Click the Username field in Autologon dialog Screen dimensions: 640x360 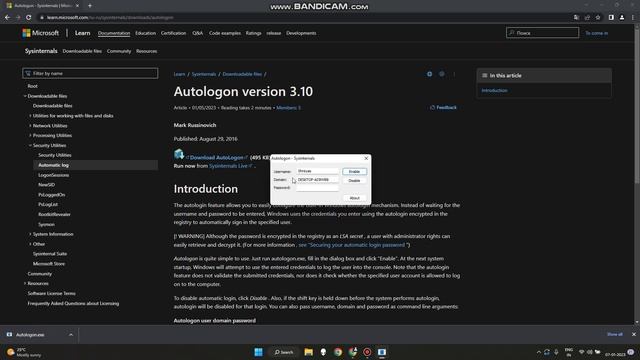pyautogui.click(x=317, y=171)
